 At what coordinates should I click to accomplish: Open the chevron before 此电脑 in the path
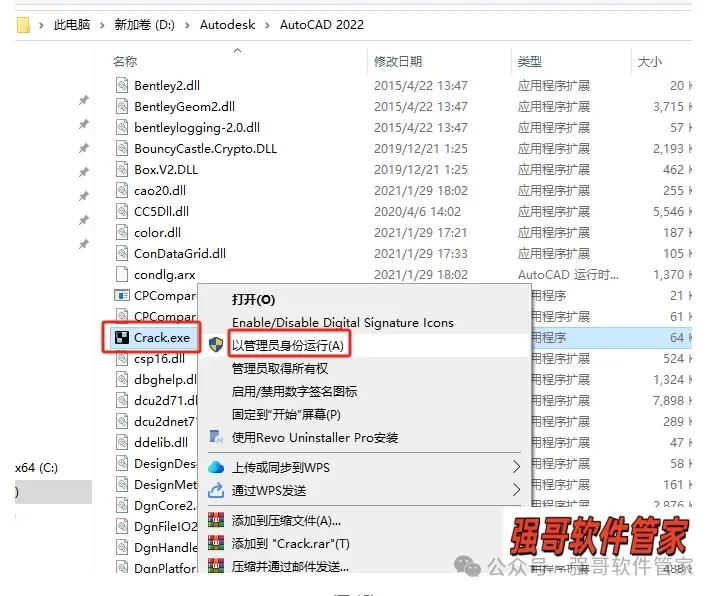tap(41, 25)
